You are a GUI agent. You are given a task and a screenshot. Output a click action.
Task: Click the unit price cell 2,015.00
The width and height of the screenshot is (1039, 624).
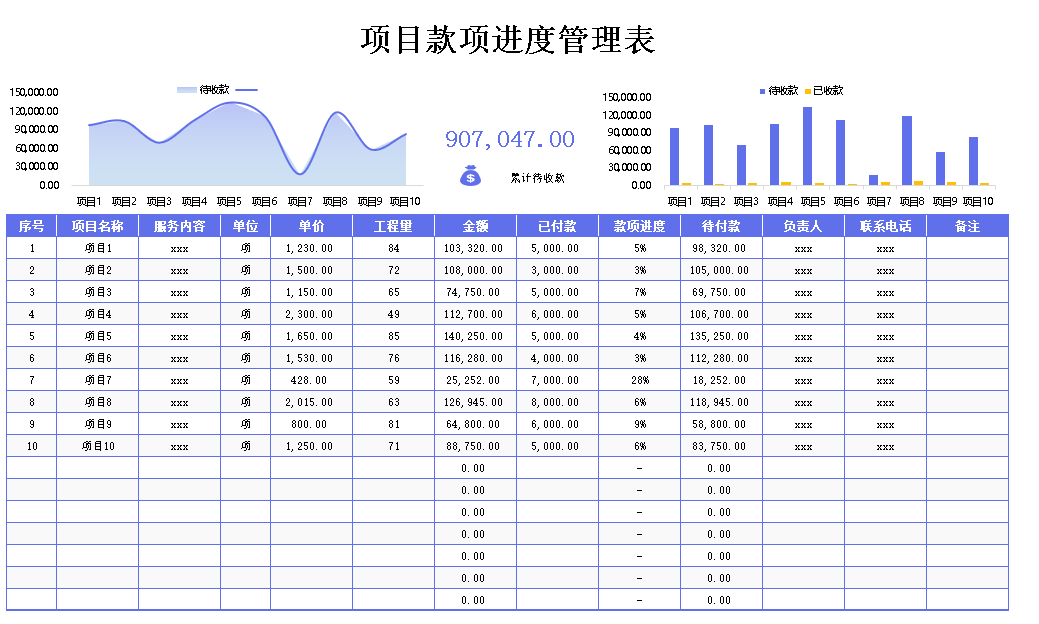point(311,402)
